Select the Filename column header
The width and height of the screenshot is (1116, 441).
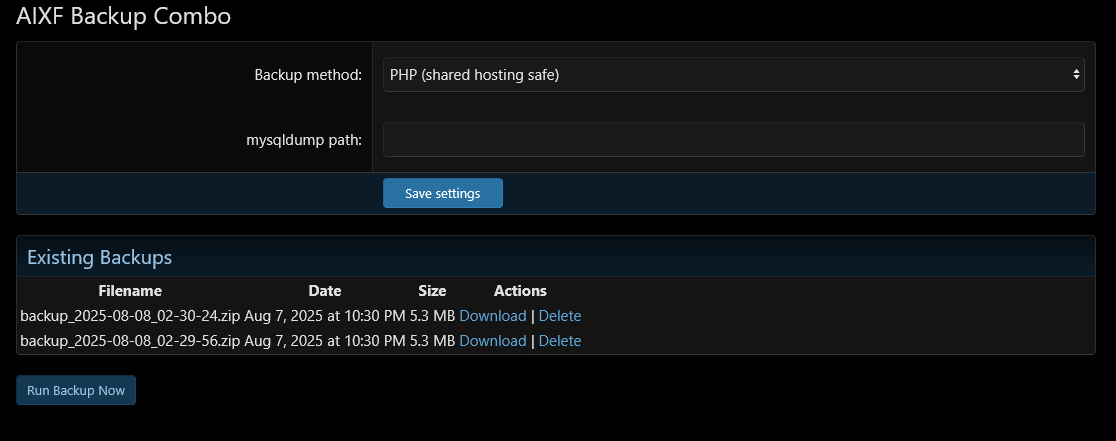(130, 291)
